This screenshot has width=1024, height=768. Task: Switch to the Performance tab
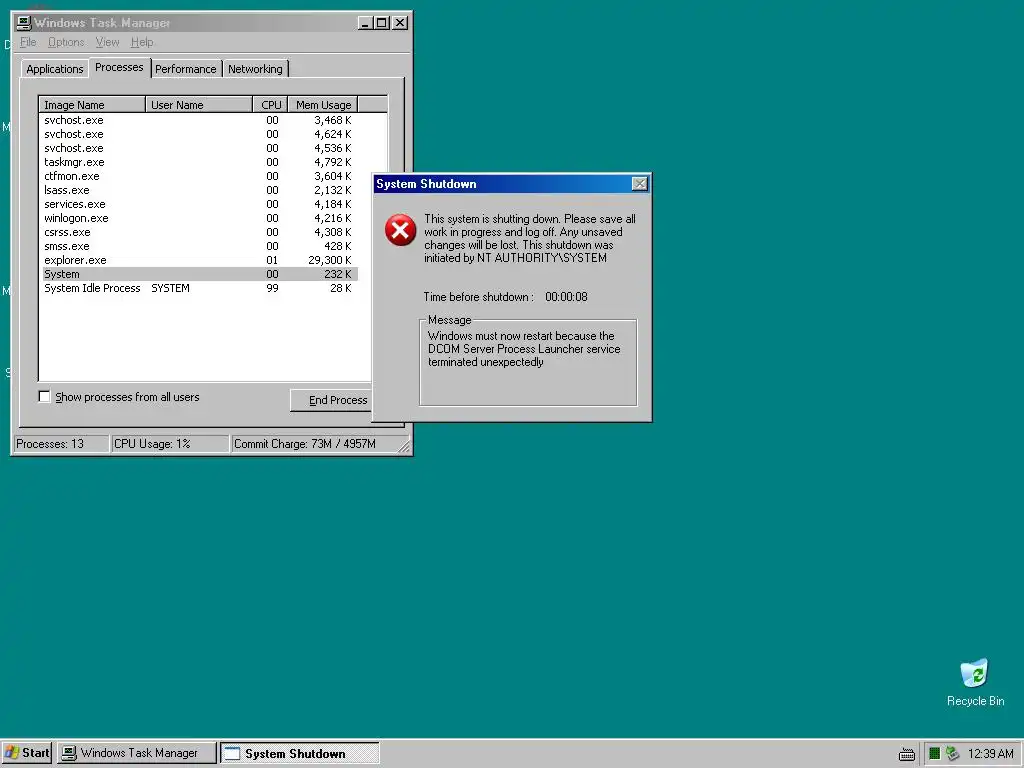185,69
